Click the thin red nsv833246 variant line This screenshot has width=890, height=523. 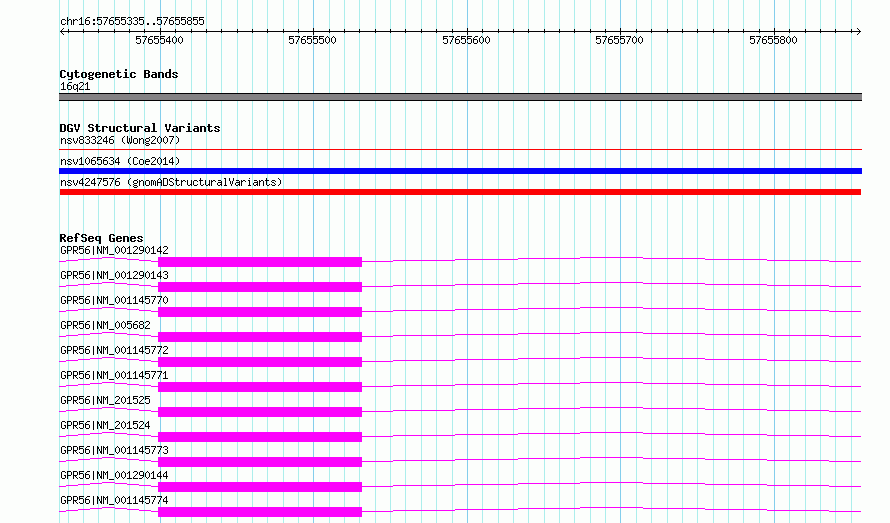460,149
